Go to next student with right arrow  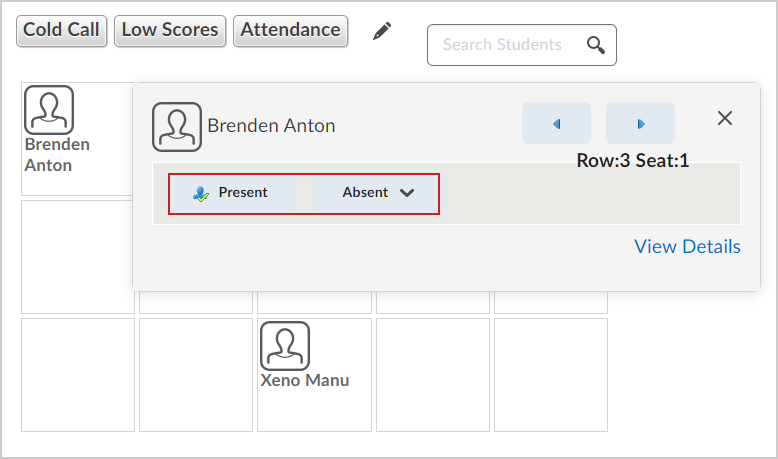coord(640,123)
